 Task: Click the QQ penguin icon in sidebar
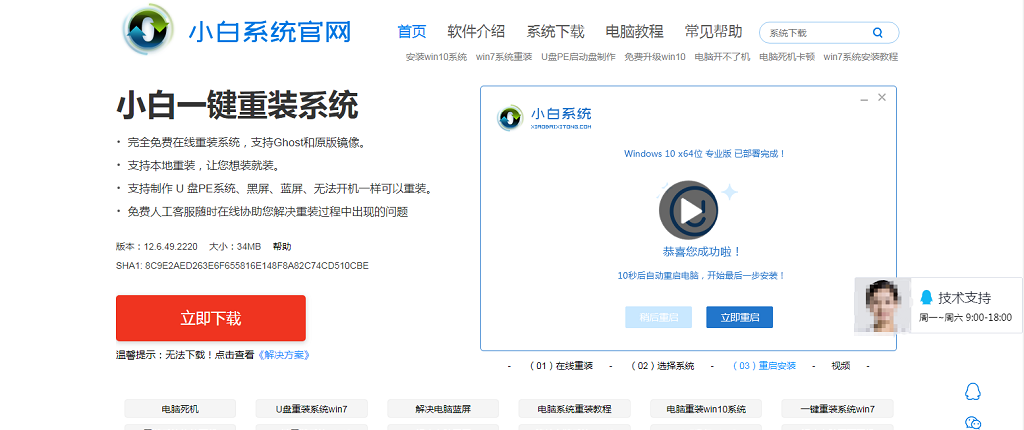click(x=973, y=391)
